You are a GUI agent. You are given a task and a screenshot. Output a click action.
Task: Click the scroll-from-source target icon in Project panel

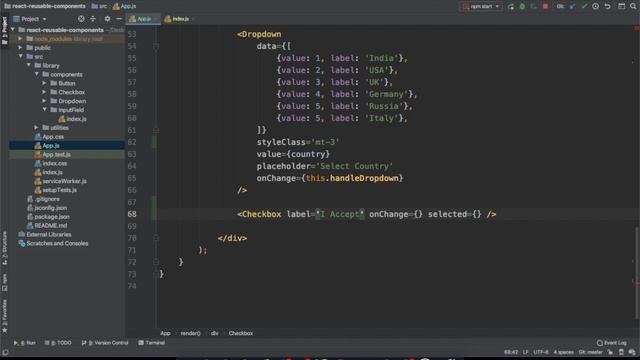point(81,19)
